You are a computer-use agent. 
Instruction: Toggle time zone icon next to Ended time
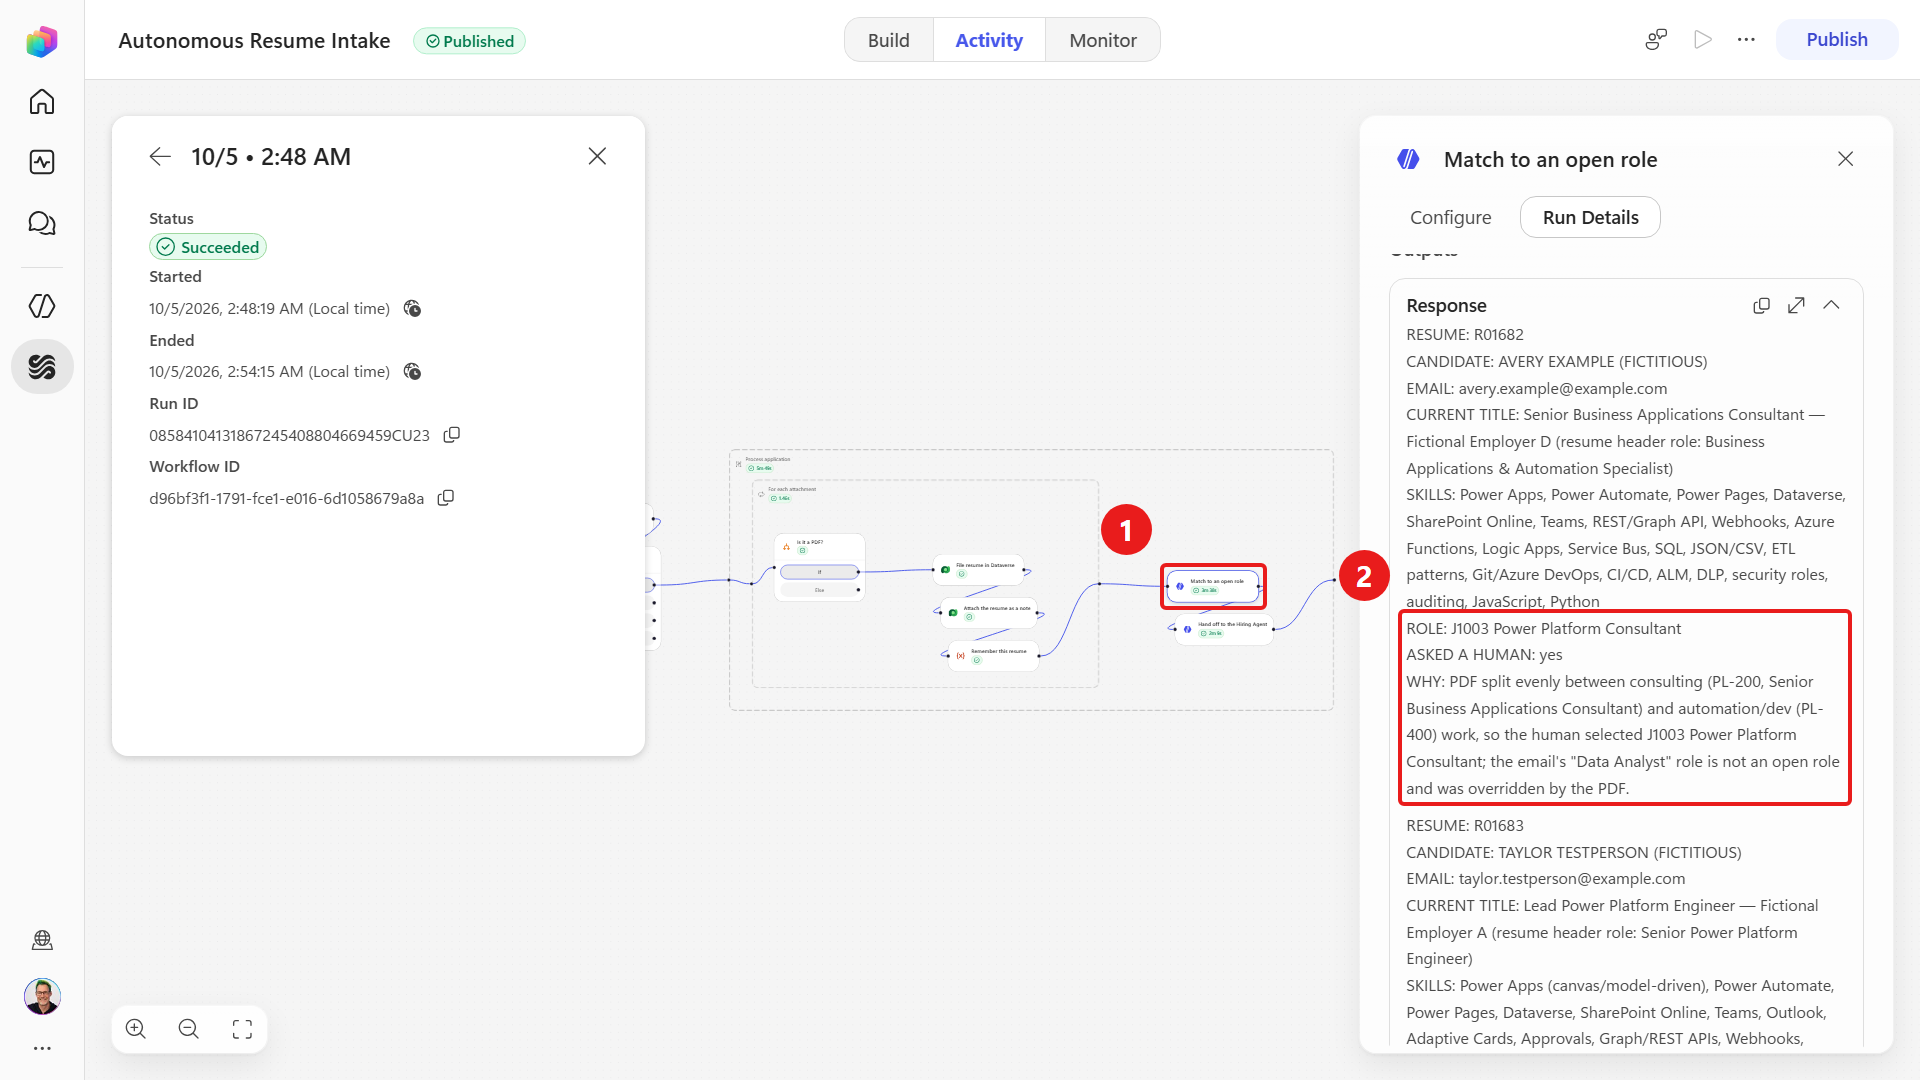tap(412, 372)
